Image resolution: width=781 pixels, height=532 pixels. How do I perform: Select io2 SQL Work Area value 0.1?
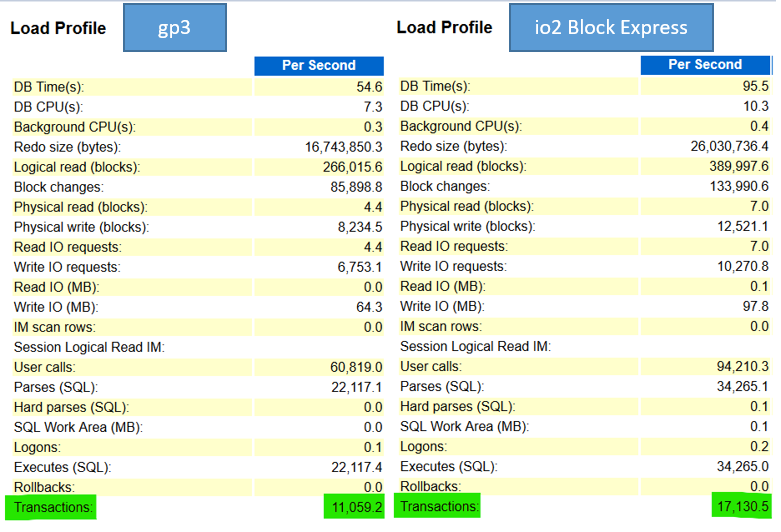760,426
